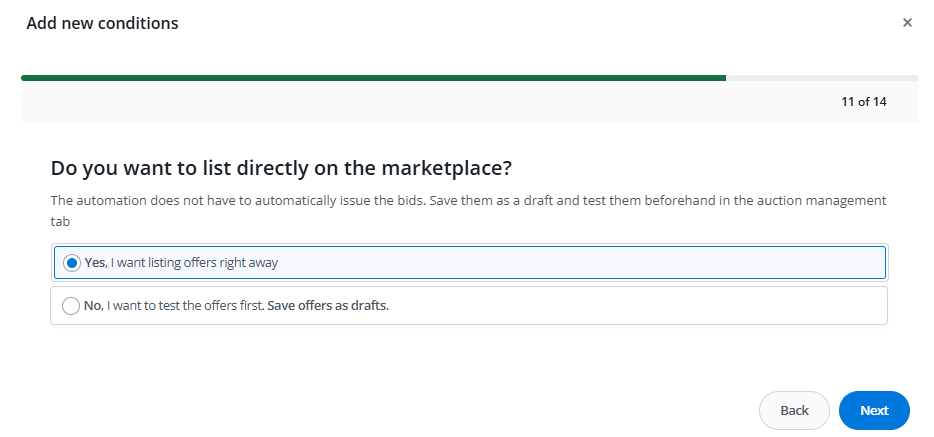
Task: Click the unfilled gray end of progress bar
Action: pos(822,77)
